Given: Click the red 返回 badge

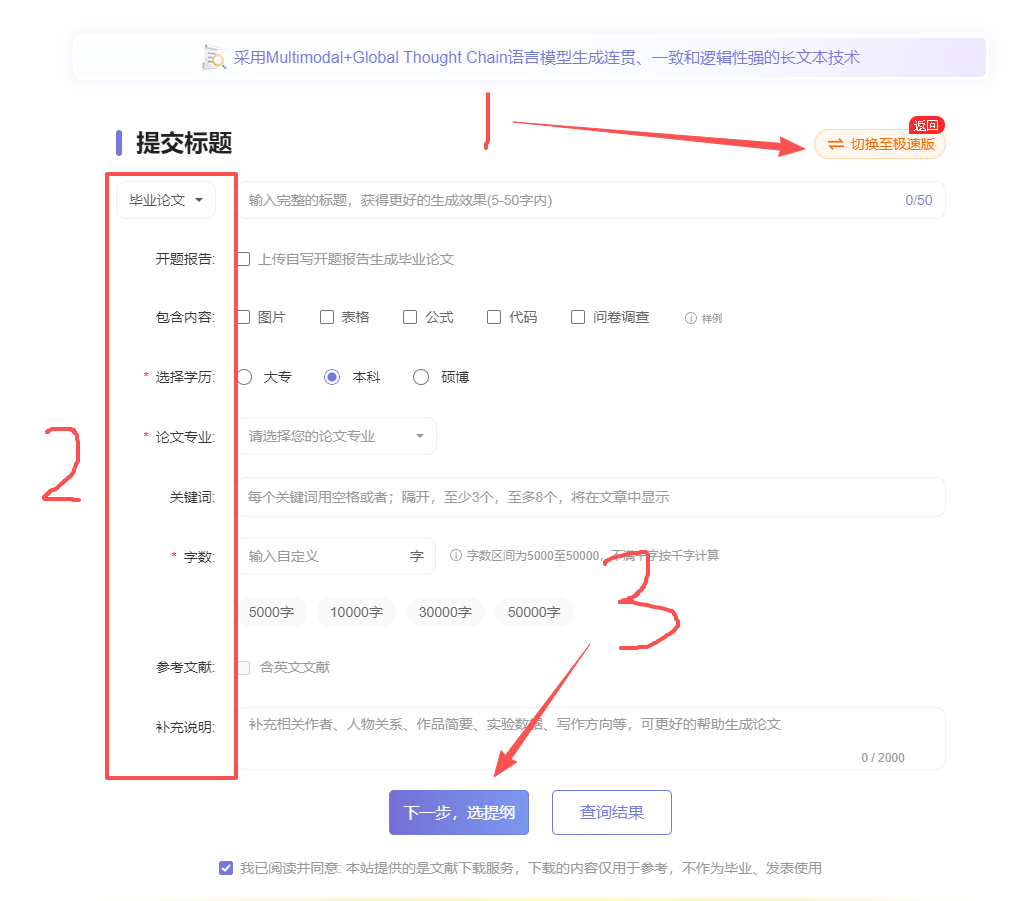Looking at the screenshot, I should click(928, 125).
